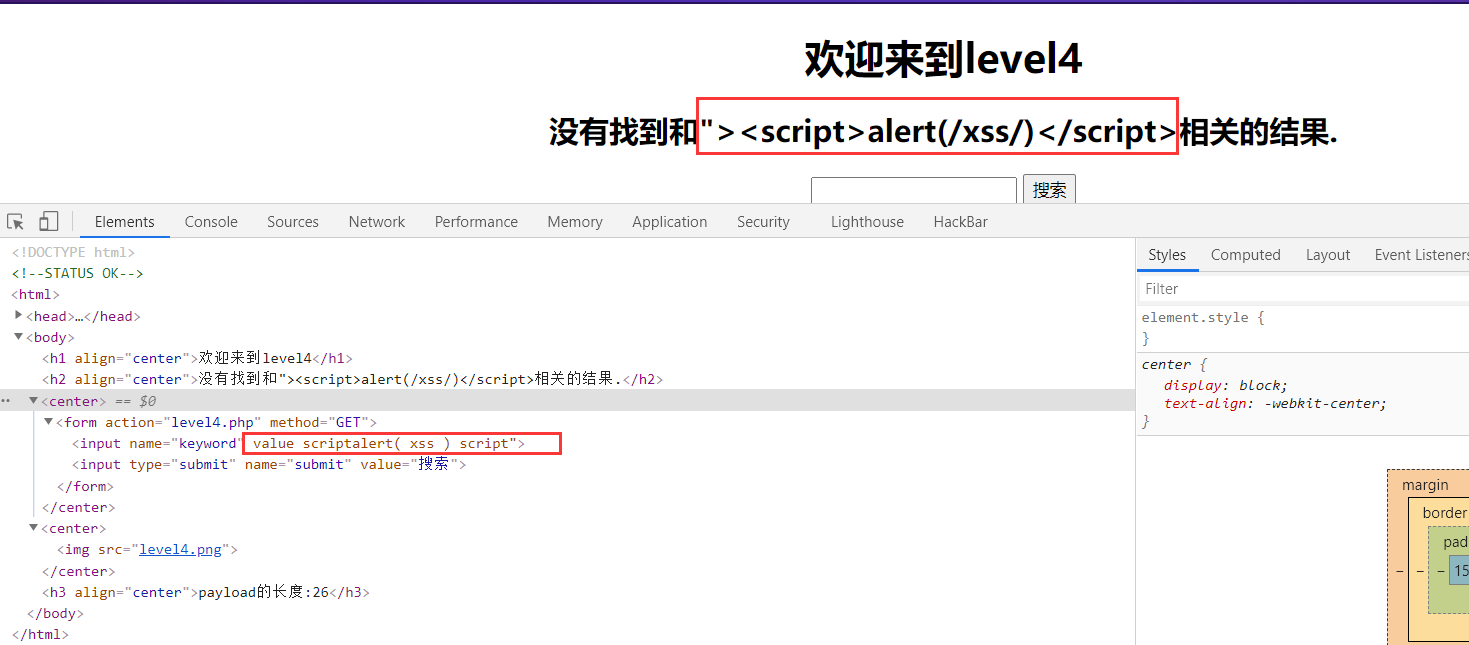This screenshot has height=645, width=1469.
Task: Open the level4.png image link
Action: 181,549
